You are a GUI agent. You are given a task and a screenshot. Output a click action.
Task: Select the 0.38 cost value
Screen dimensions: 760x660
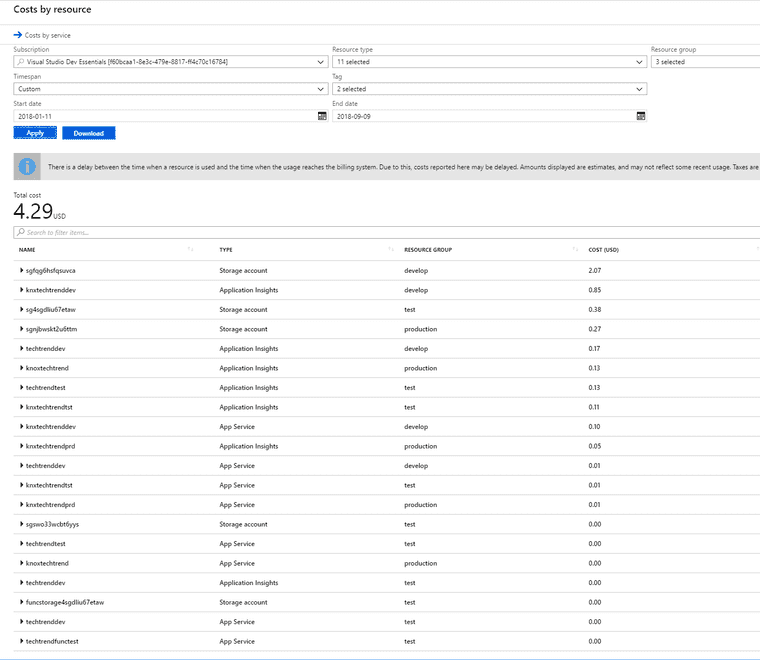[595, 309]
